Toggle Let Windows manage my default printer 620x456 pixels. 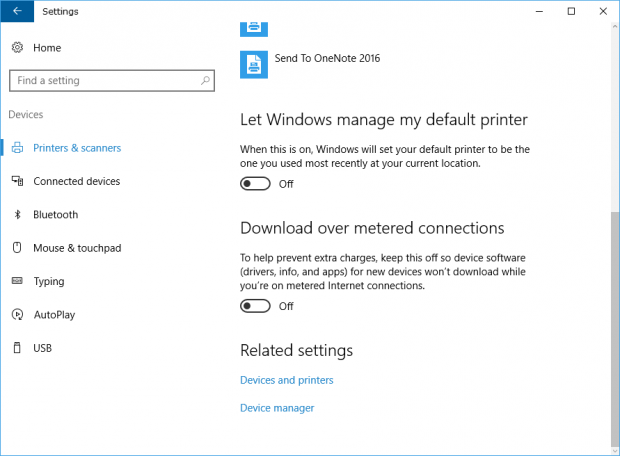pos(255,184)
